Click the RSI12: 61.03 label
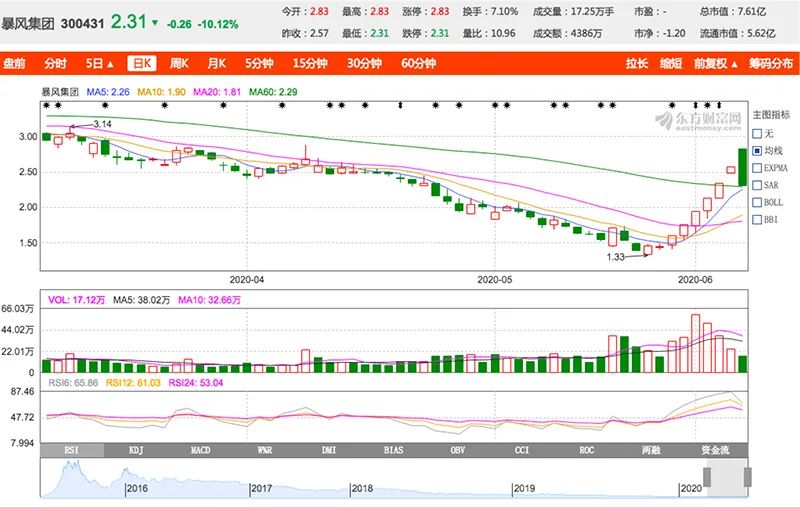The height and width of the screenshot is (507, 800). point(133,383)
